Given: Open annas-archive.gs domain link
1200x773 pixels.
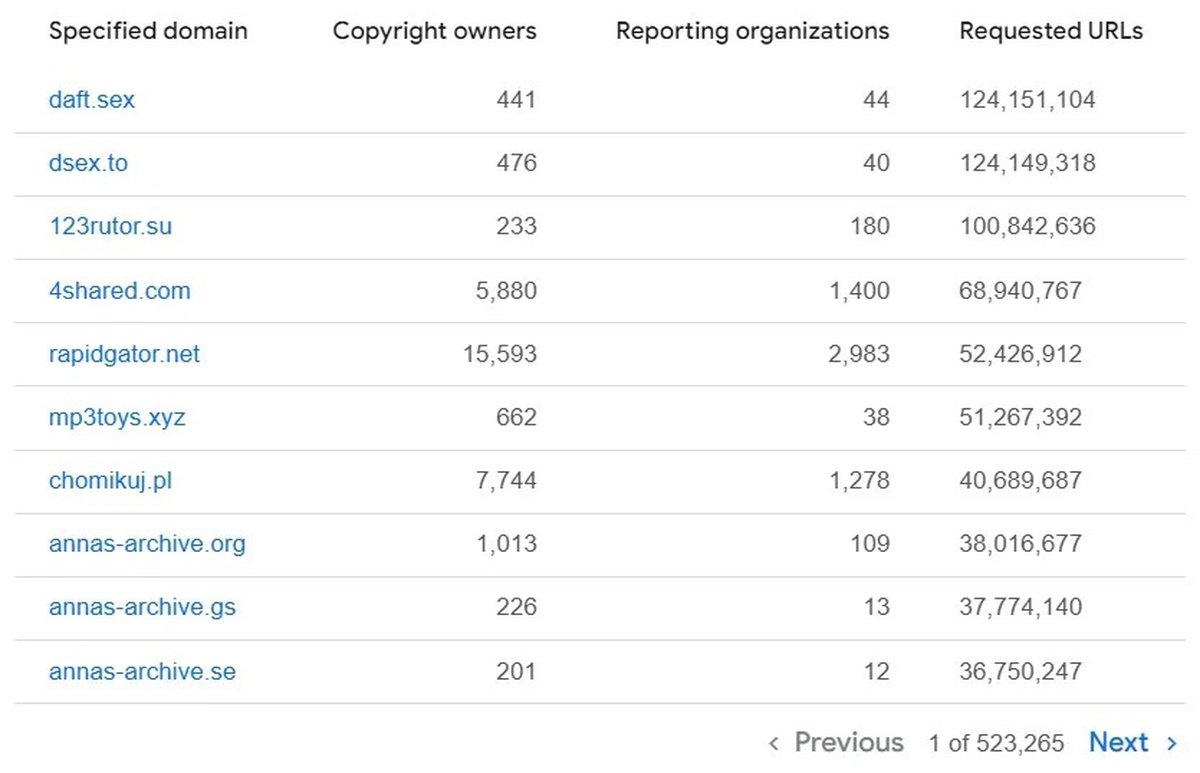Looking at the screenshot, I should (142, 607).
